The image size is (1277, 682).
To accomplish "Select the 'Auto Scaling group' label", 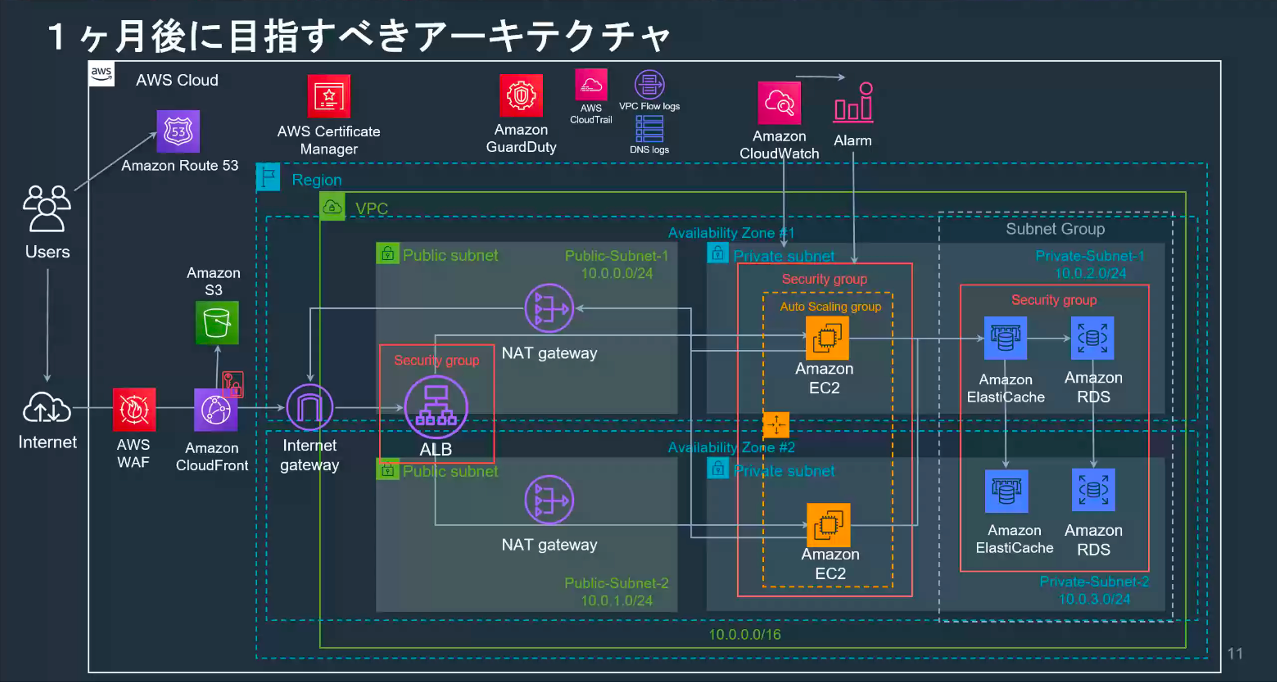I will 831,306.
